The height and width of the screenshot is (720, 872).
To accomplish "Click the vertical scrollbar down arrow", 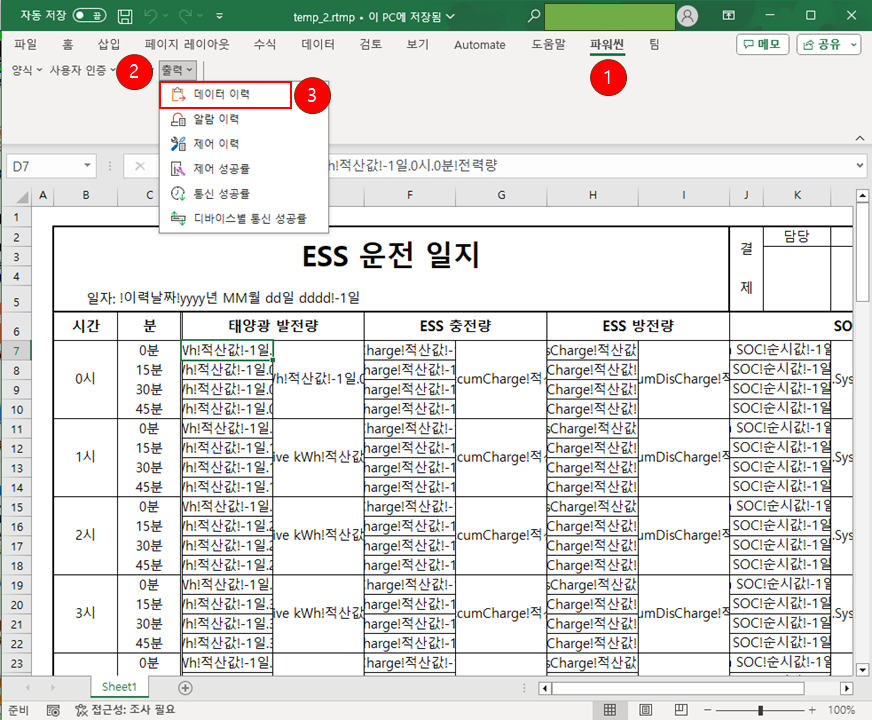I will [862, 669].
